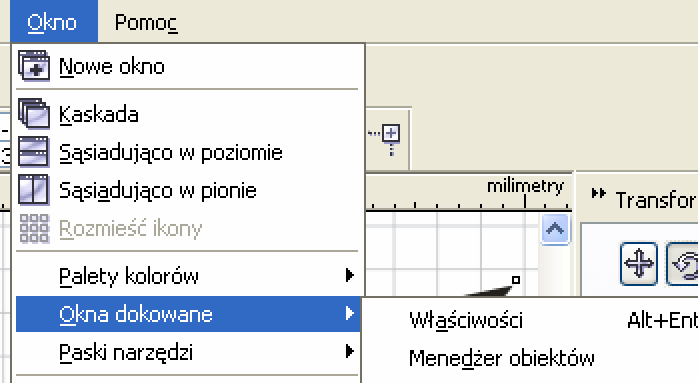Click the vertical tiling icon

[x=34, y=190]
